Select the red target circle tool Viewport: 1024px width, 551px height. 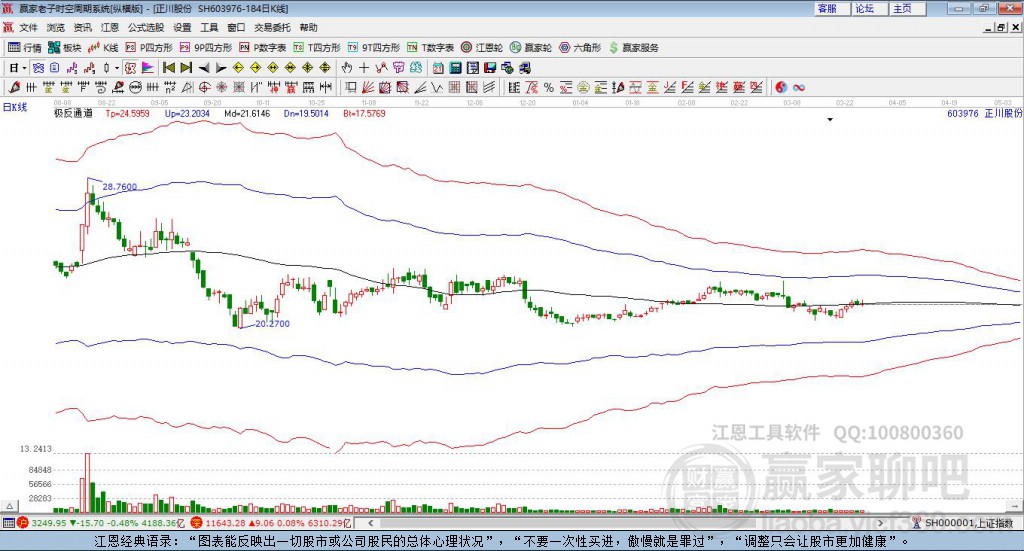tap(204, 87)
